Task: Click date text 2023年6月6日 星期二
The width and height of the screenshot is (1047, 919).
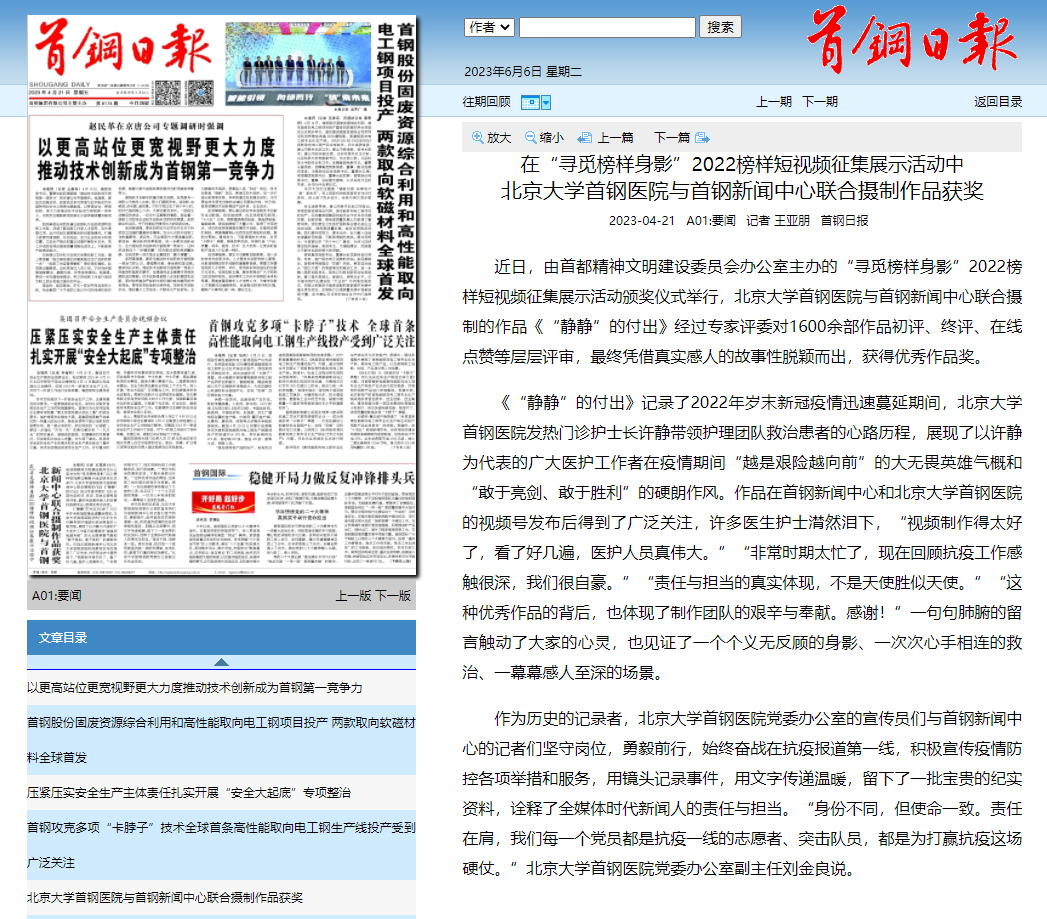Action: click(x=523, y=71)
